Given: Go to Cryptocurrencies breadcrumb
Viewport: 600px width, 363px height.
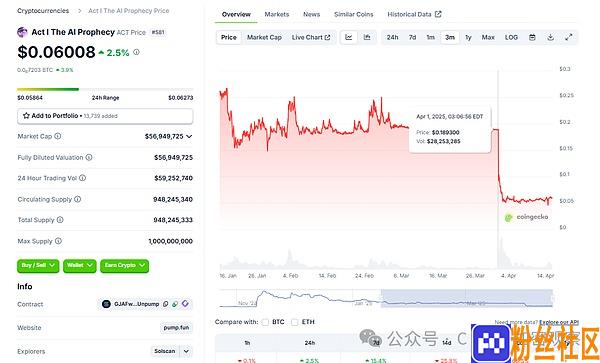Looking at the screenshot, I should [43, 11].
